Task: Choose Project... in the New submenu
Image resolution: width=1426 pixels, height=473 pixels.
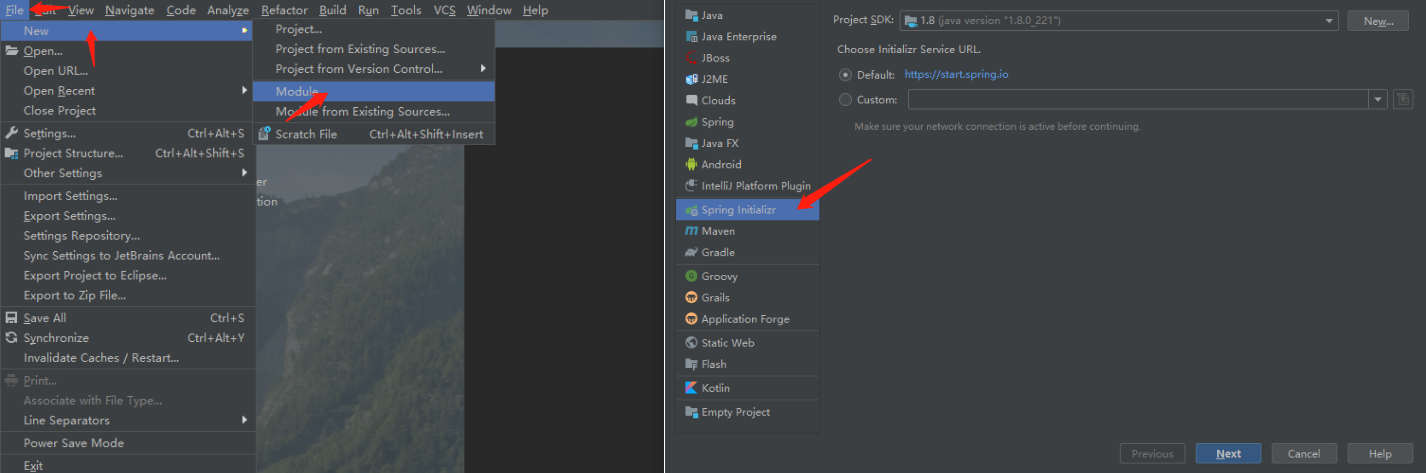Action: click(373, 29)
